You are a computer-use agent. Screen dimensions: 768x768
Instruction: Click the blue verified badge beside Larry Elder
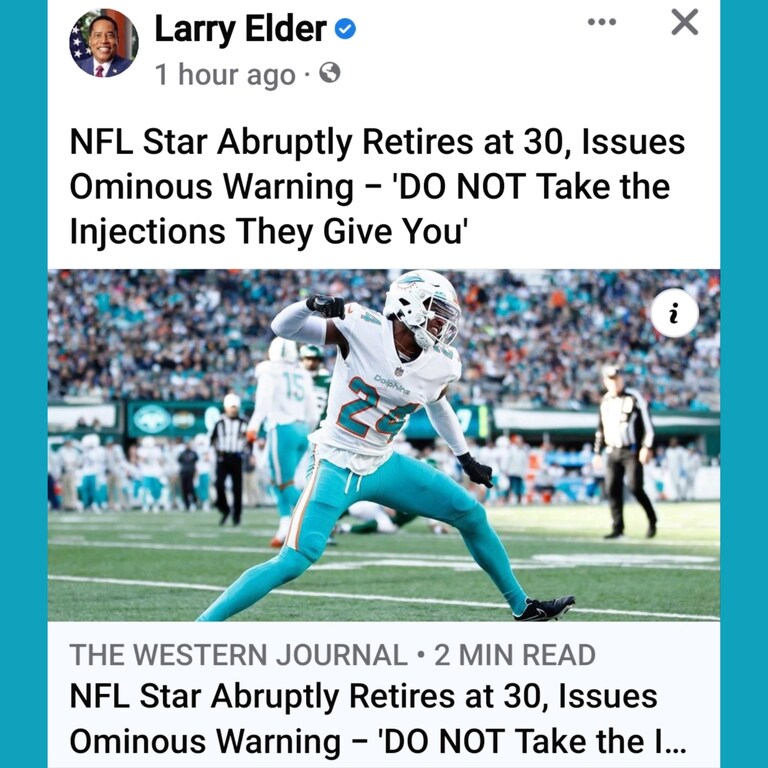click(345, 29)
